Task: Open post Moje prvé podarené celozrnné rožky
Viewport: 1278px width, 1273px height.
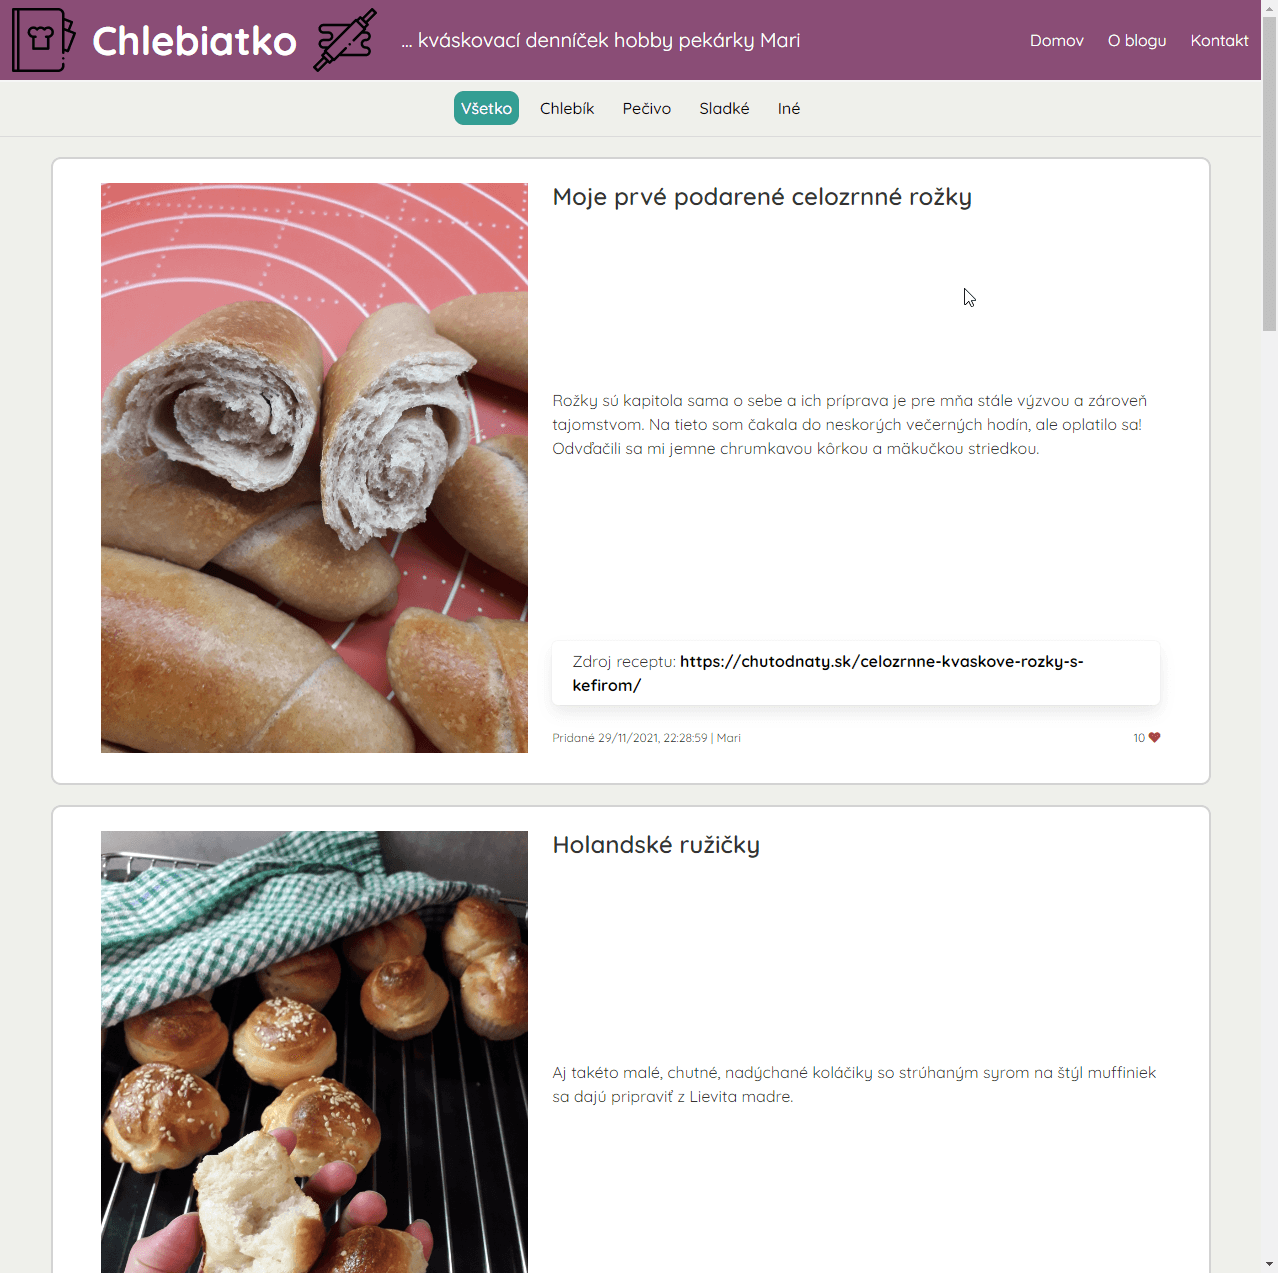Action: point(762,197)
